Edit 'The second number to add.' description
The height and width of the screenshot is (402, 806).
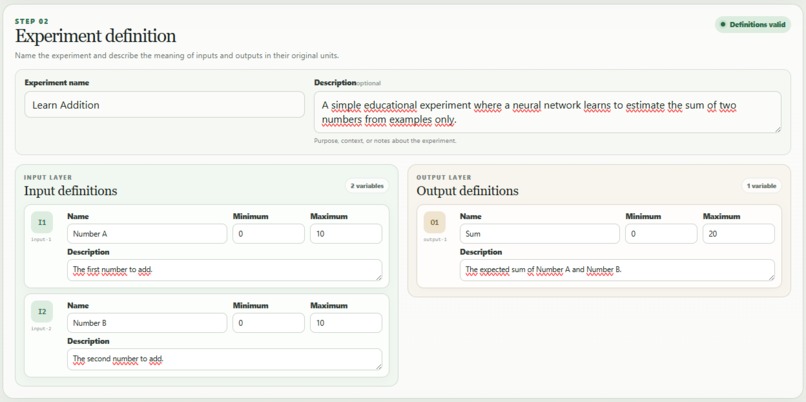[x=225, y=359]
